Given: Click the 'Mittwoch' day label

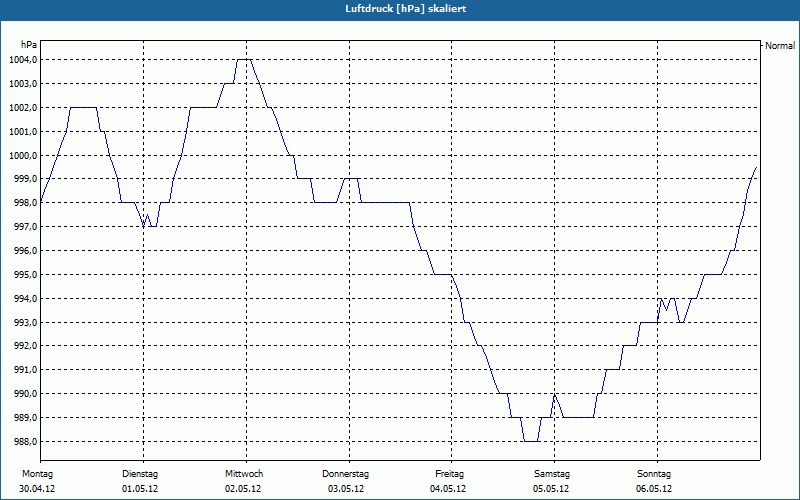Looking at the screenshot, I should click(244, 474).
